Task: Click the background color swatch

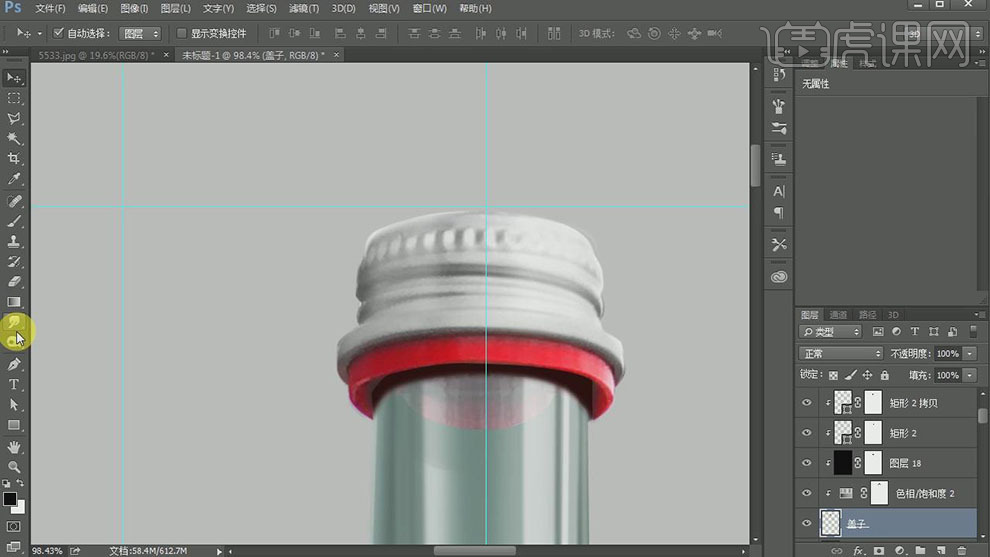Action: pyautogui.click(x=21, y=508)
